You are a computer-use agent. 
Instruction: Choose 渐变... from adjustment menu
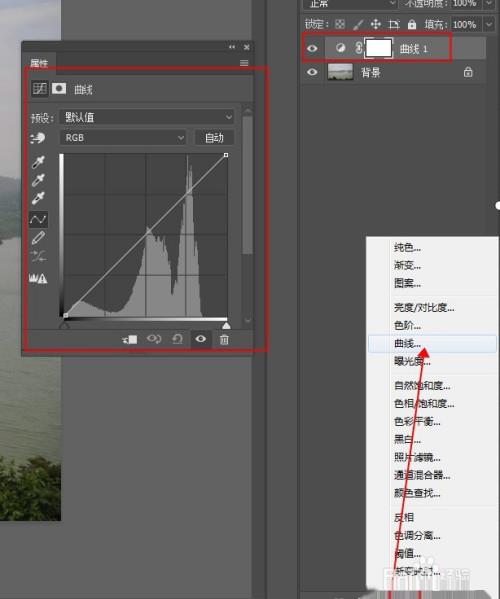pyautogui.click(x=432, y=265)
